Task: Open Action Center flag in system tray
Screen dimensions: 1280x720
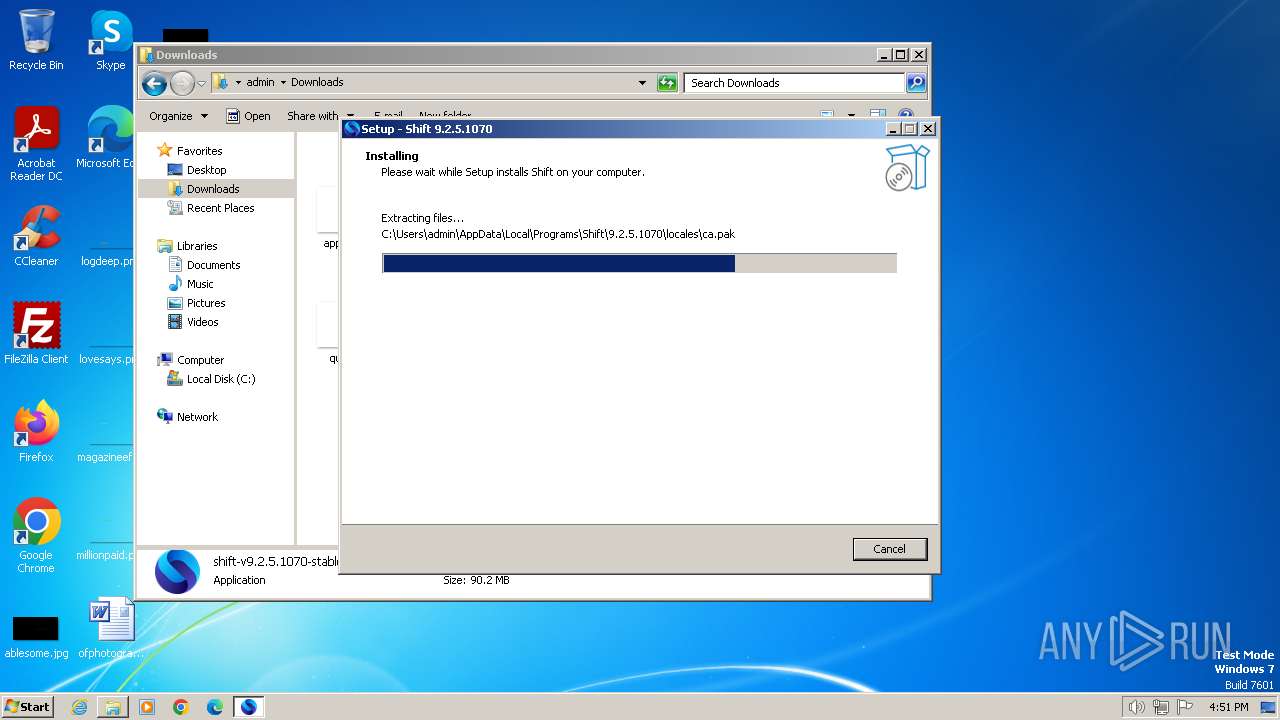Action: 1185,707
